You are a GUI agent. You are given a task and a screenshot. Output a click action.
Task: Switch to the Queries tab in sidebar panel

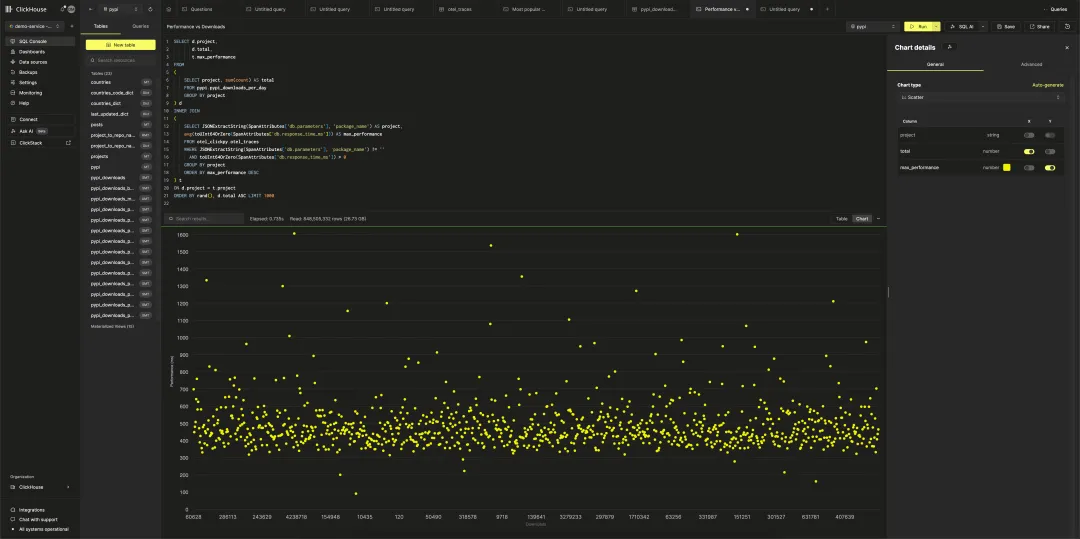[141, 26]
